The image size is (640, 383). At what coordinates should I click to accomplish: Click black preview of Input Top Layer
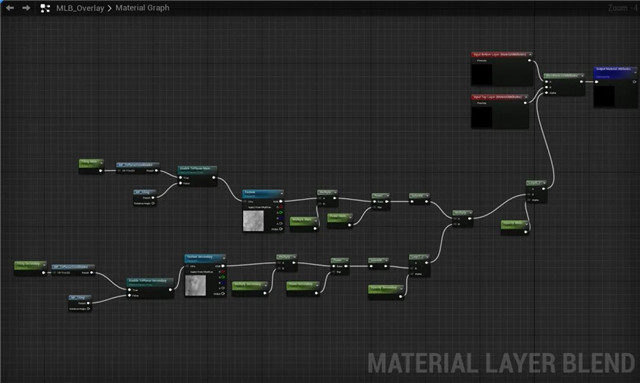coord(482,118)
